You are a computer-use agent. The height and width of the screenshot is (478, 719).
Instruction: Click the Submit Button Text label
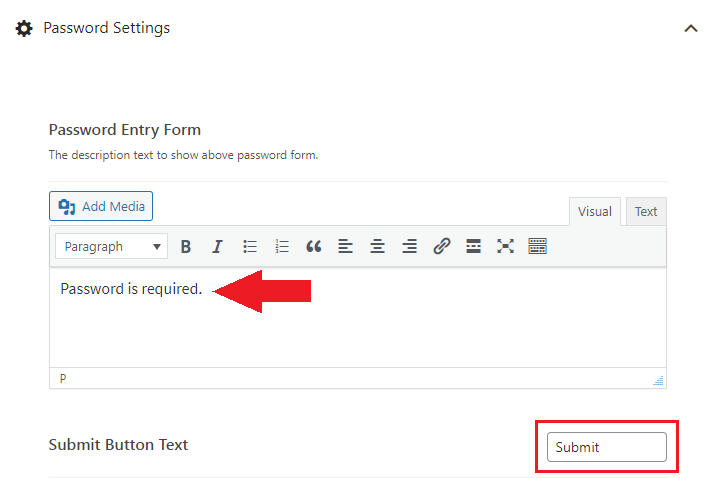[x=118, y=445]
